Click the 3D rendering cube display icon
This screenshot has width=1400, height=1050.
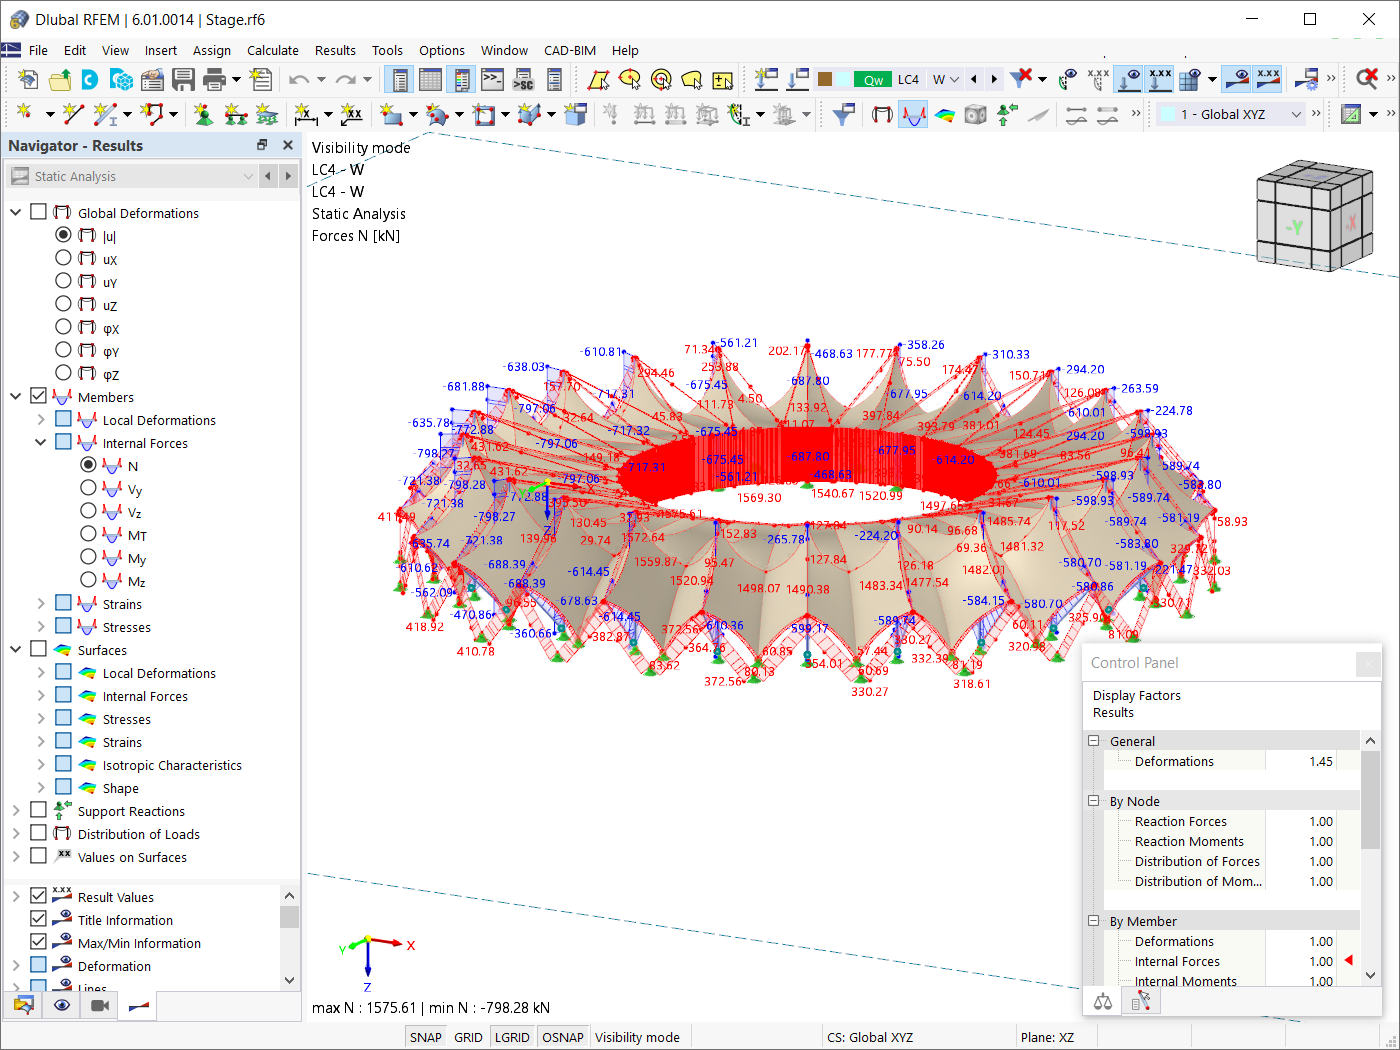tap(975, 113)
